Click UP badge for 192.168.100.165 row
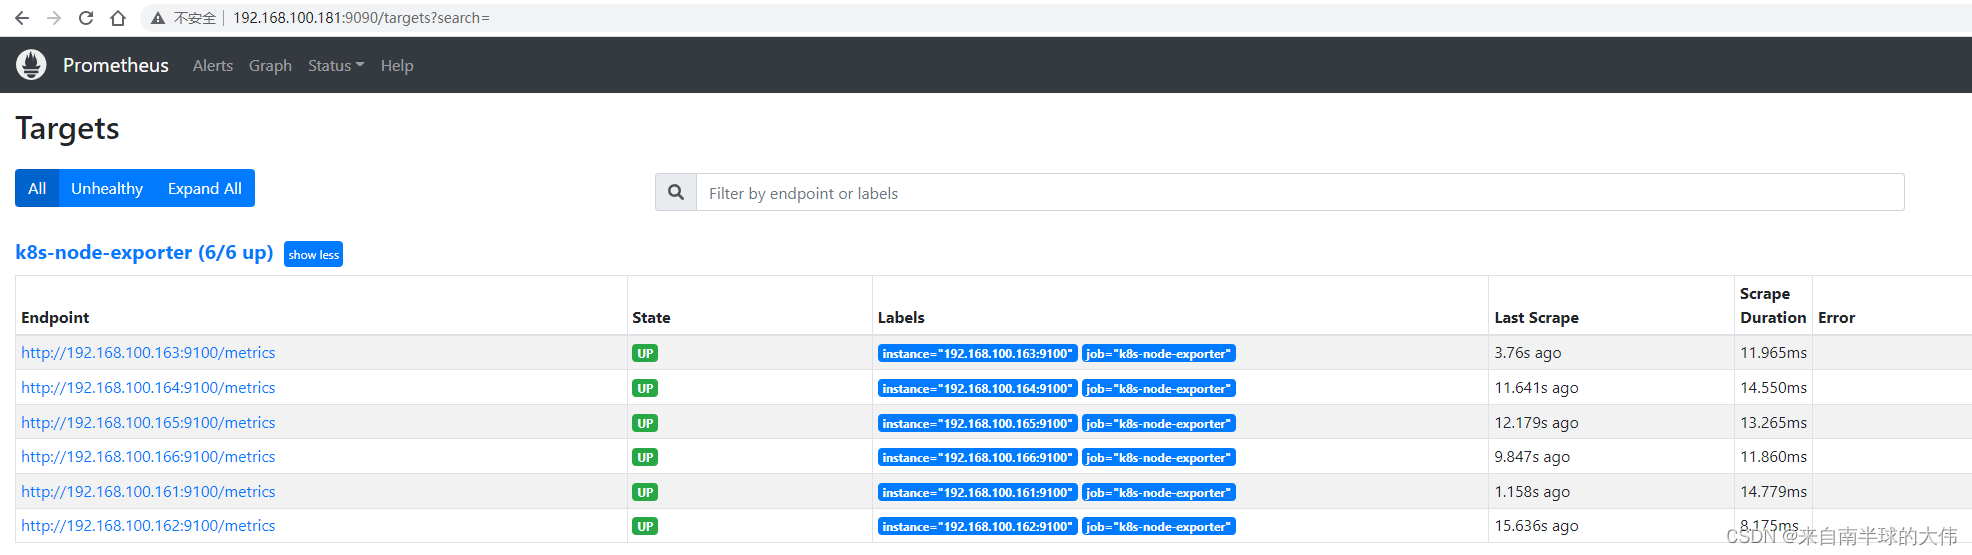1972x555 pixels. tap(645, 423)
